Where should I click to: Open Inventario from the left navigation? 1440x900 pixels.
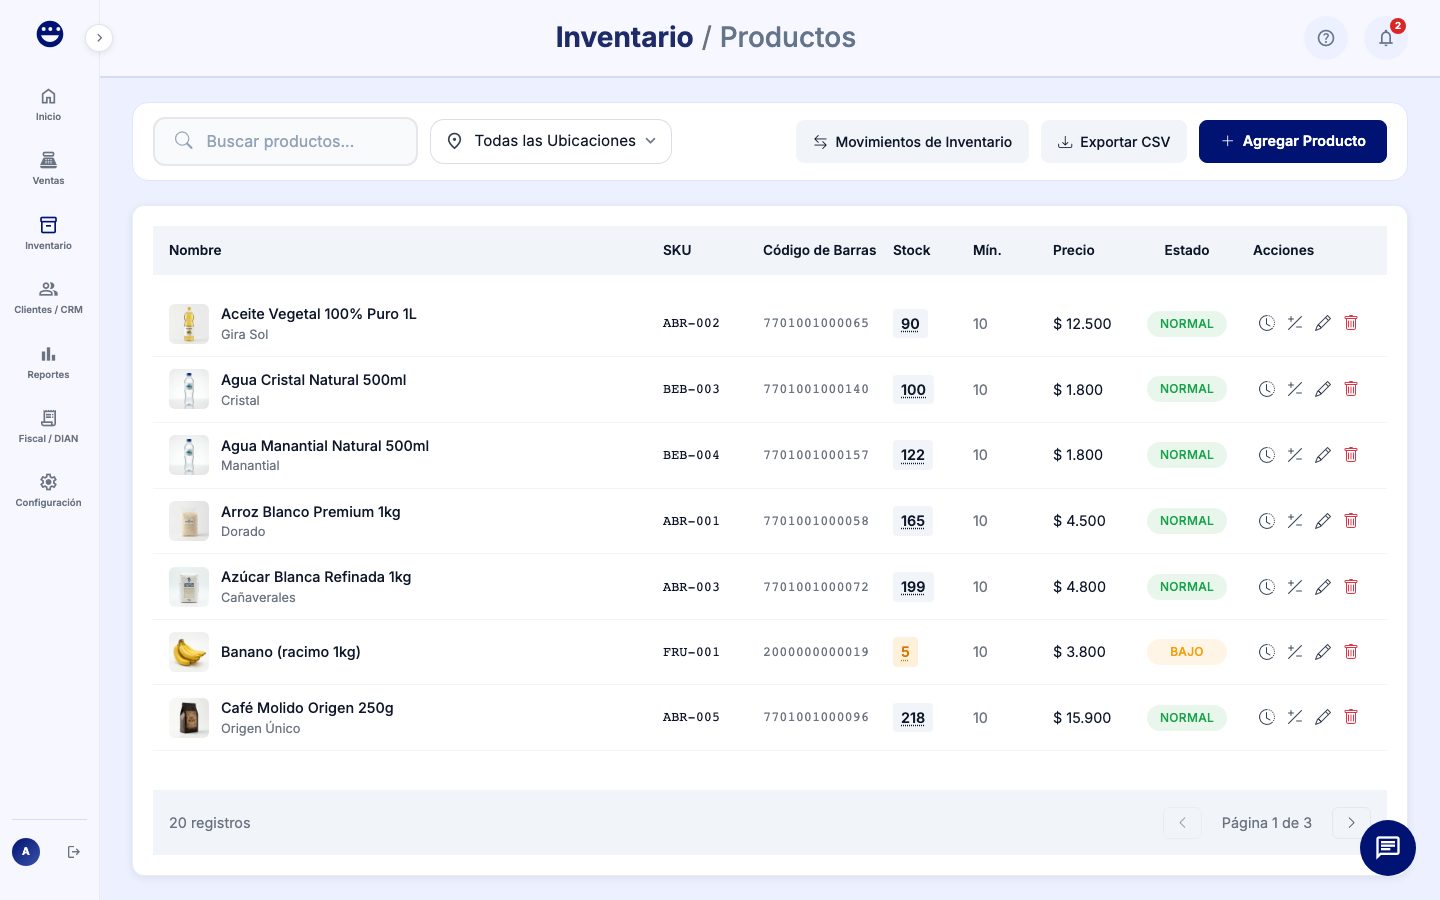48,232
